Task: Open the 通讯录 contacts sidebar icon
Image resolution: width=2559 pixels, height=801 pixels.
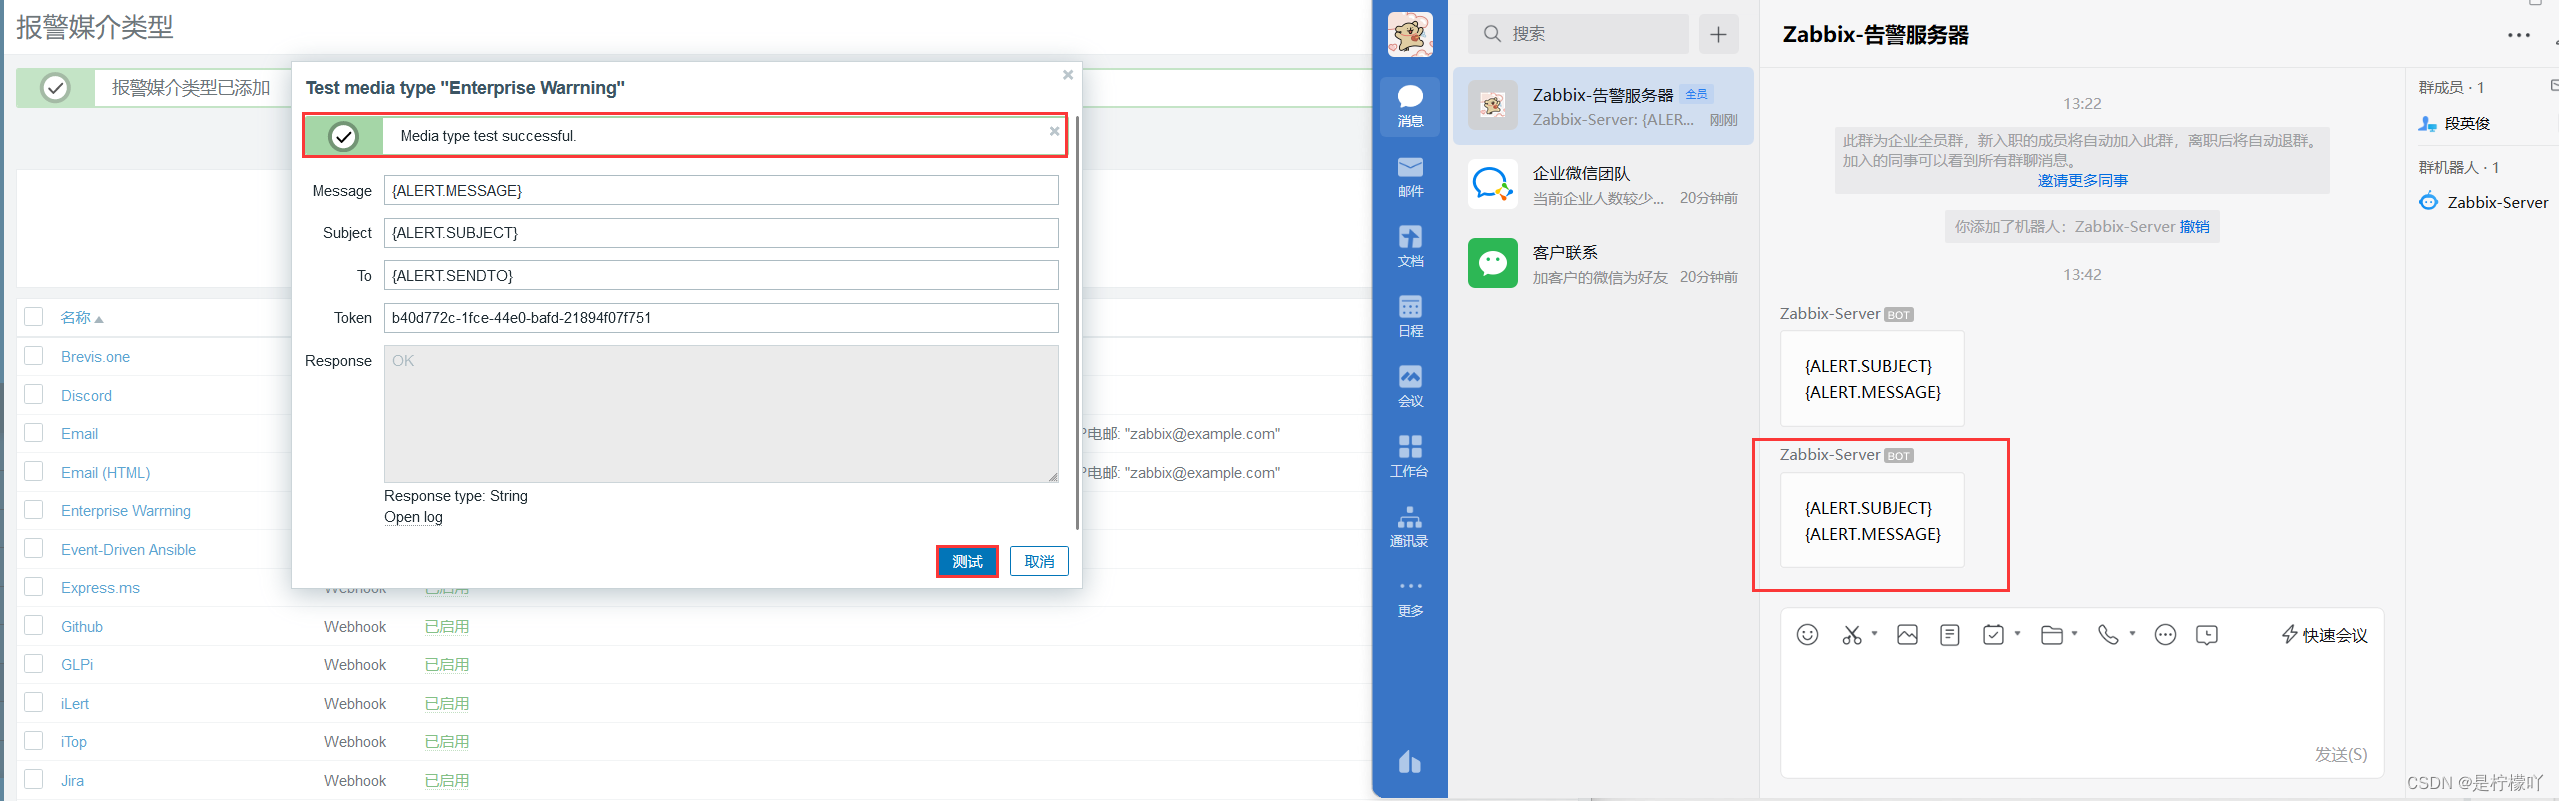Action: 1410,526
